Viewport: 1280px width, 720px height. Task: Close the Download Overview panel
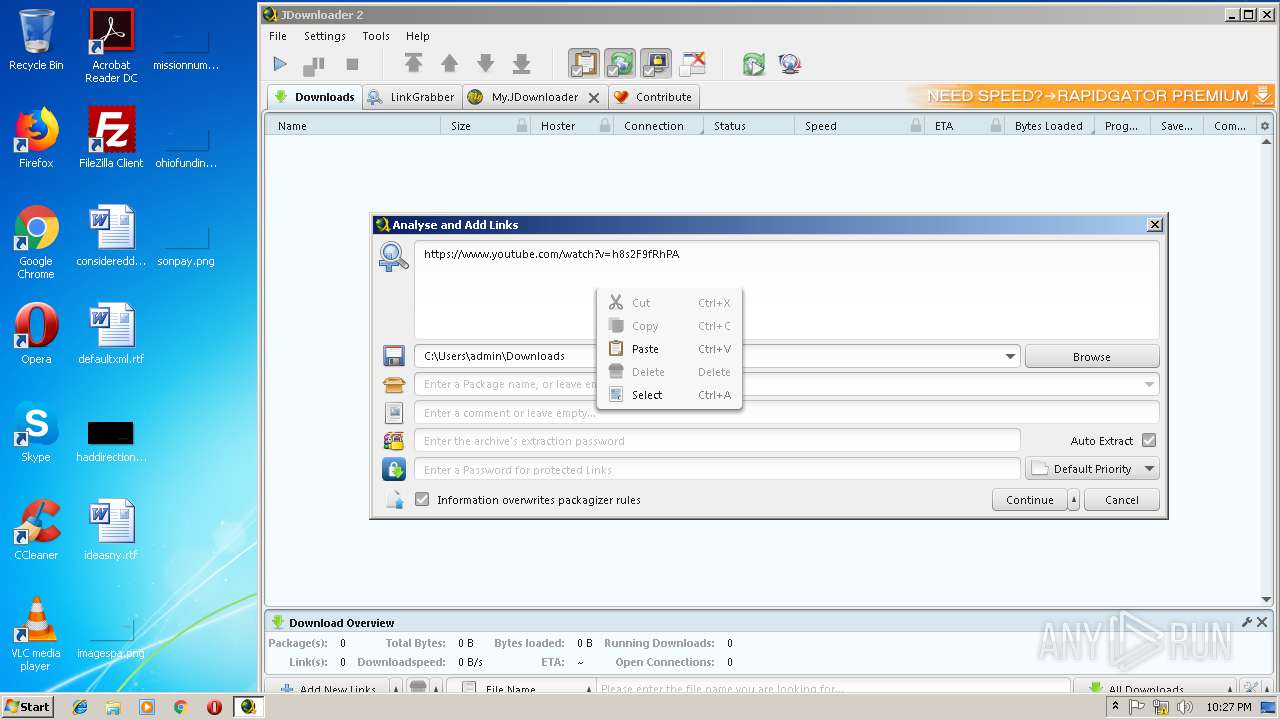tap(1262, 622)
